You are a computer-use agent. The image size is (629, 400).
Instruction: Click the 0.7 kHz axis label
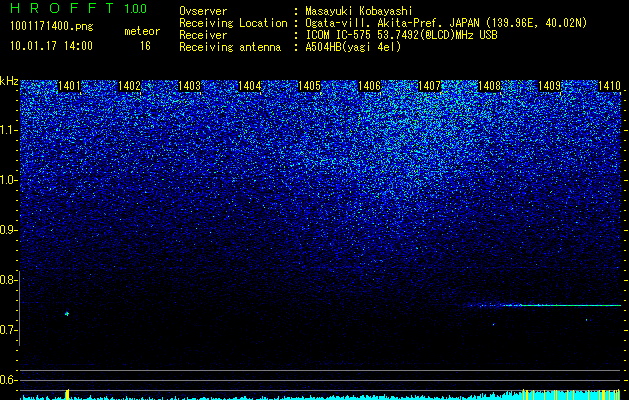9,330
